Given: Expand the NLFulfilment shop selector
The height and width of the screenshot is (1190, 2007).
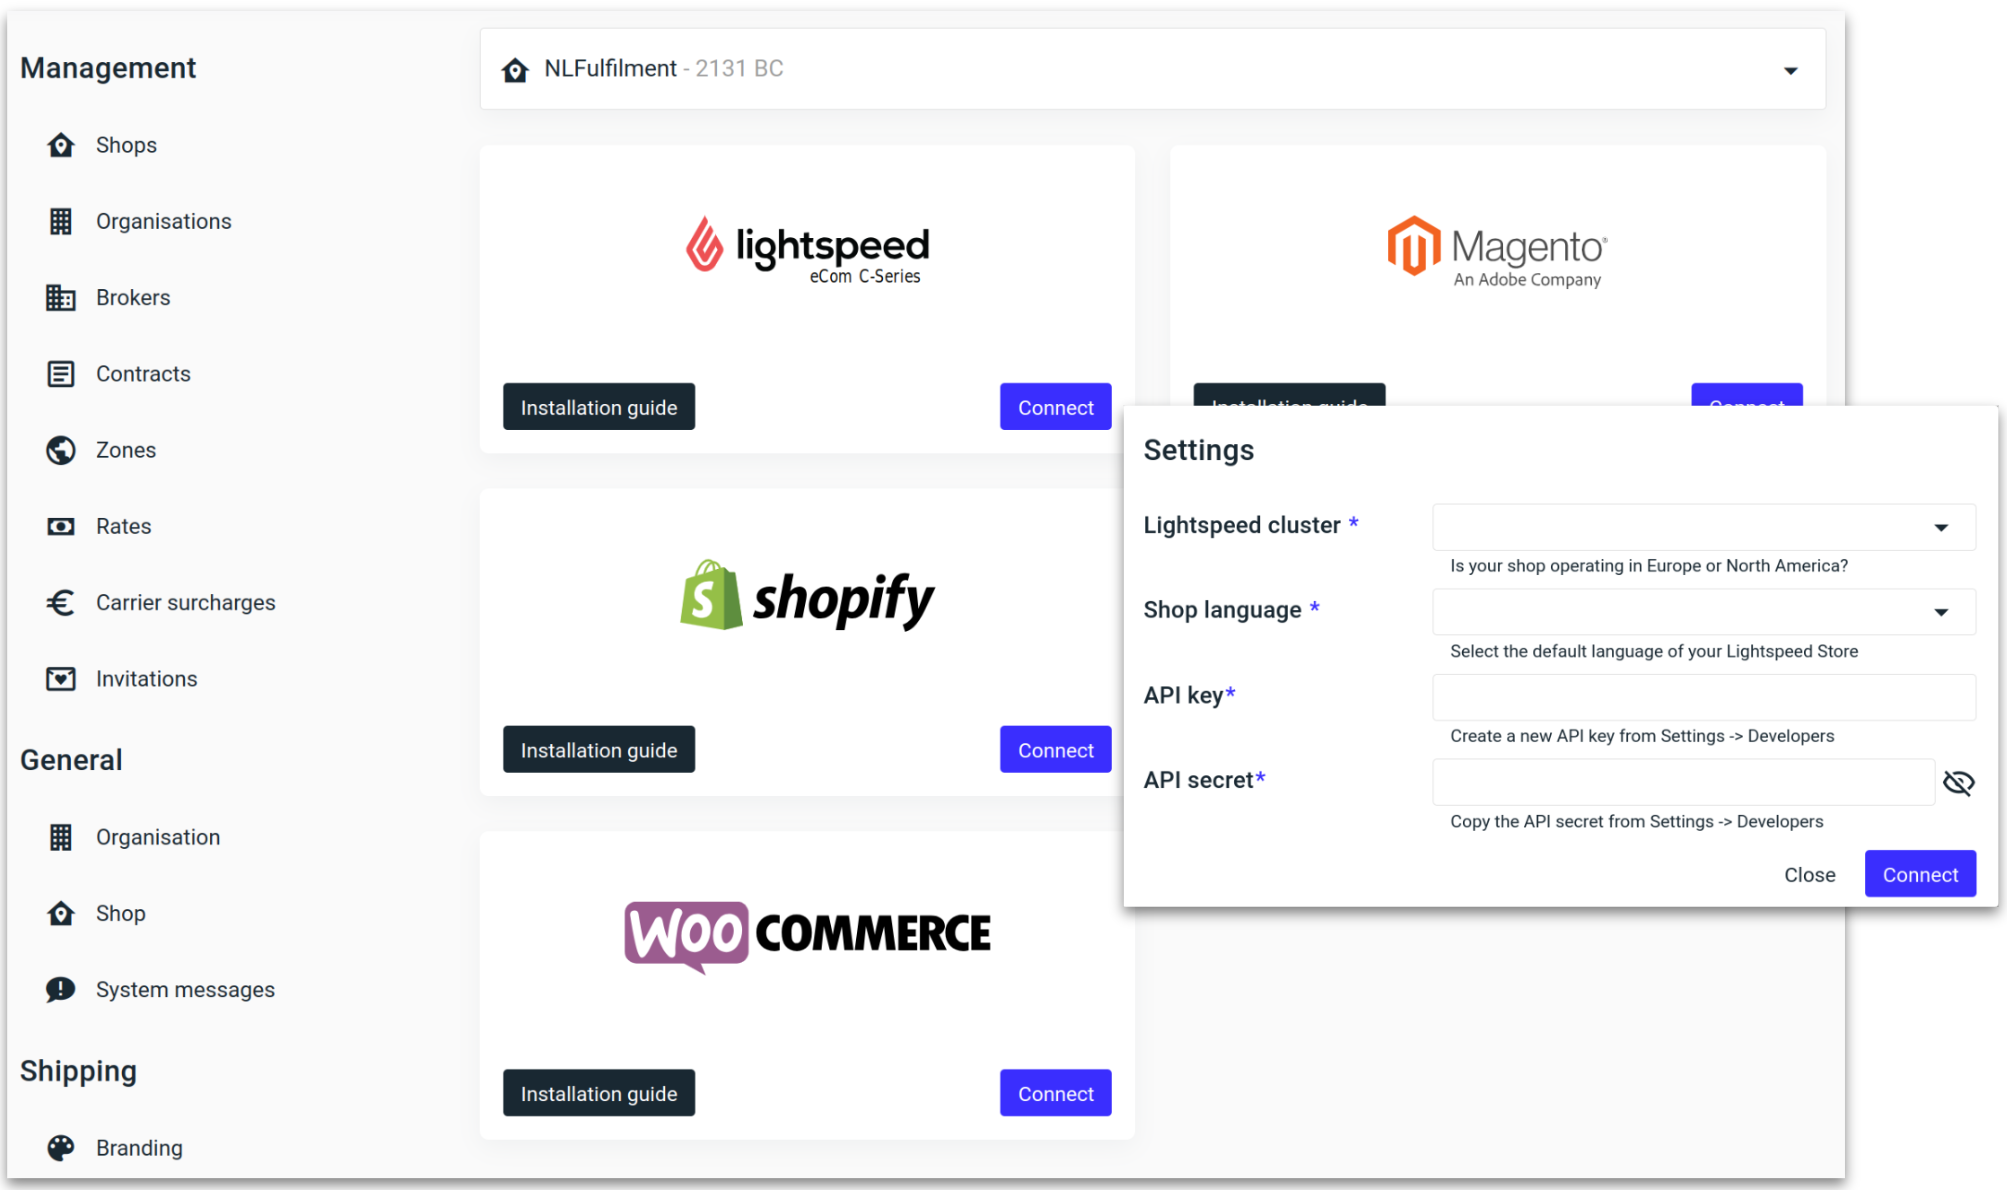Looking at the screenshot, I should click(x=1790, y=71).
